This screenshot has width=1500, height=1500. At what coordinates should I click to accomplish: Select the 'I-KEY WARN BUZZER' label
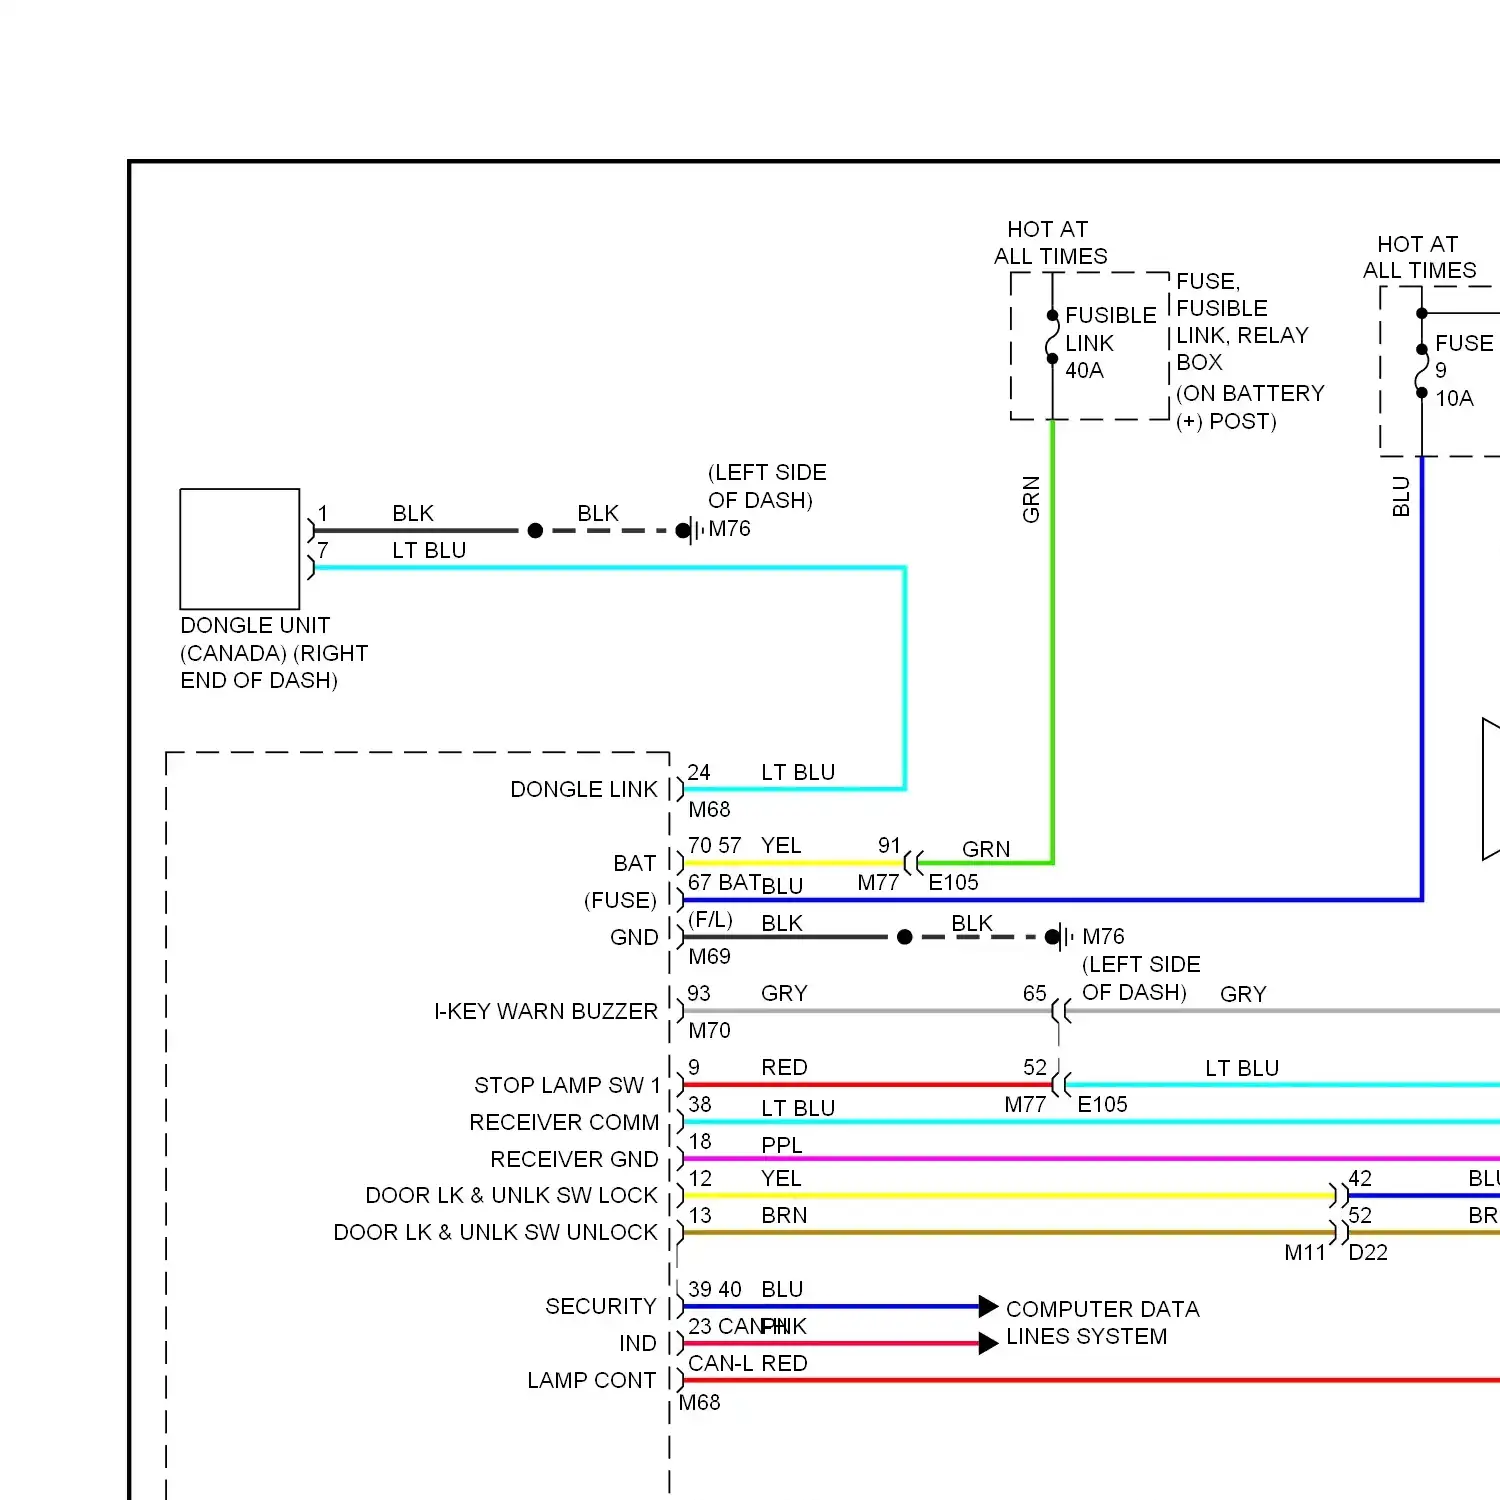click(546, 1012)
